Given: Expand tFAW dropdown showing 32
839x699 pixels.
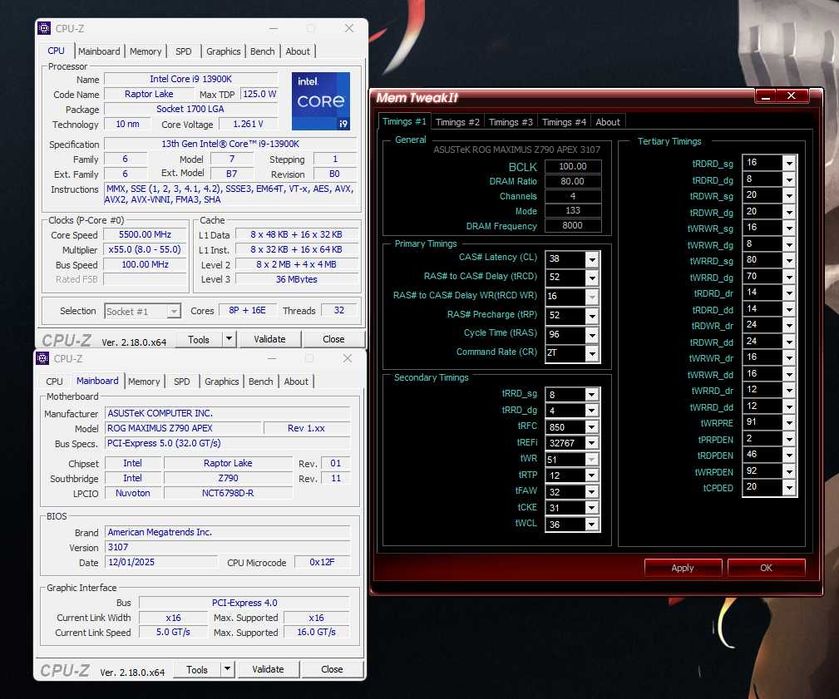Looking at the screenshot, I should 591,492.
